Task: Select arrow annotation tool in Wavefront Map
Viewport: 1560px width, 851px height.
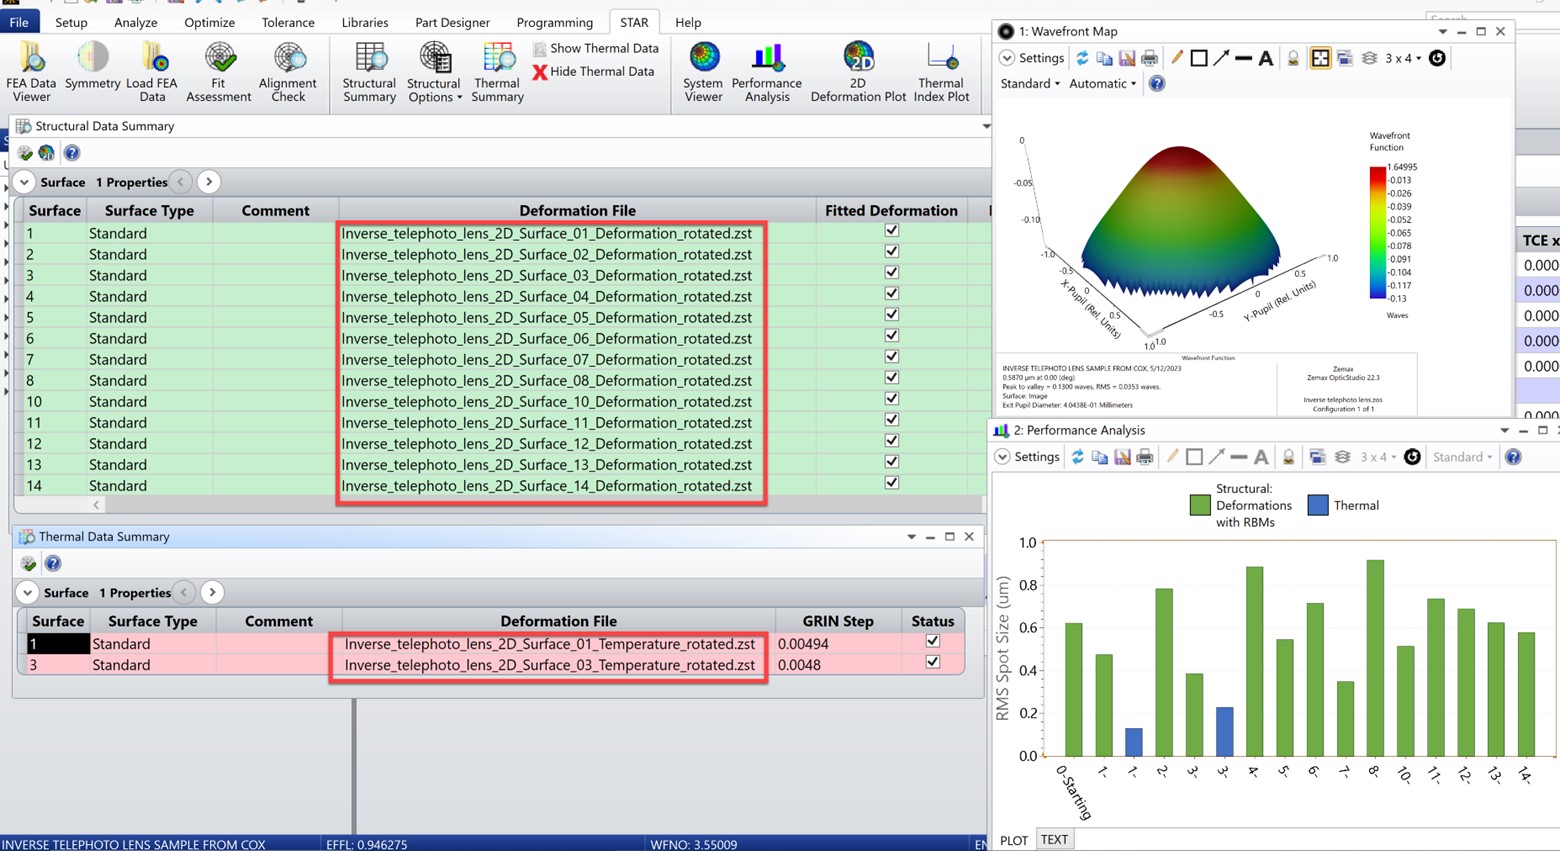Action: [x=1221, y=58]
